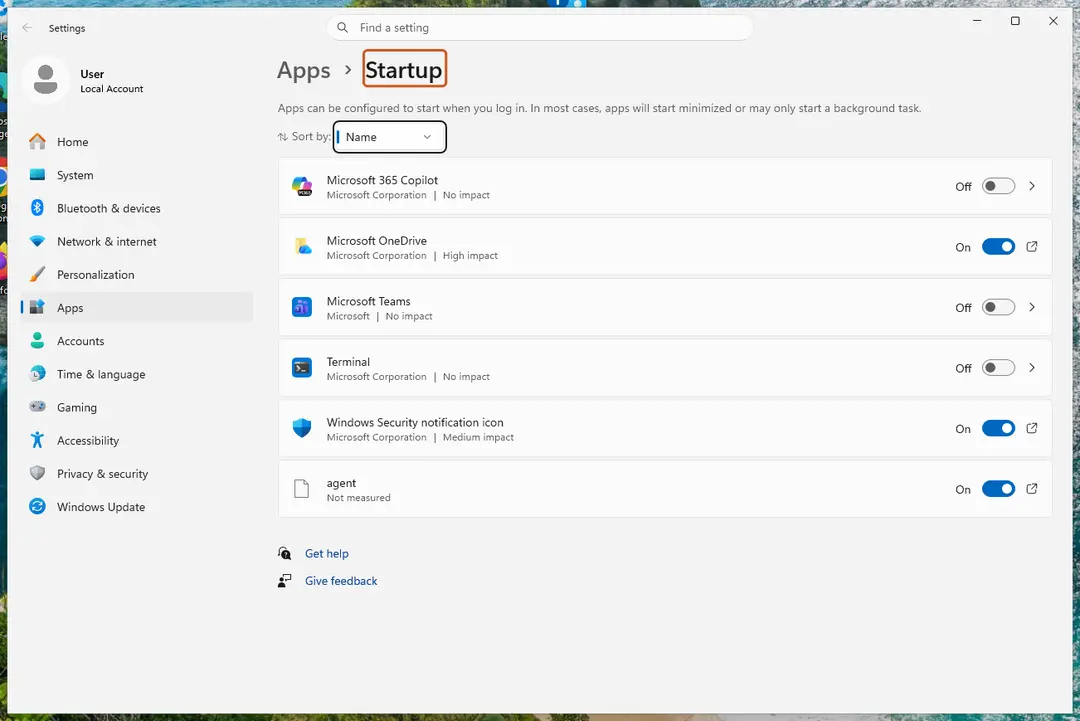1080x721 pixels.
Task: Click the Home house icon
Action: tap(37, 142)
